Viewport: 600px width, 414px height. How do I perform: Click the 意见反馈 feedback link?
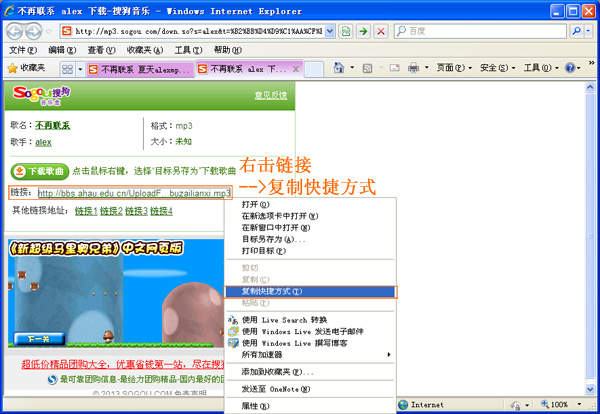271,96
